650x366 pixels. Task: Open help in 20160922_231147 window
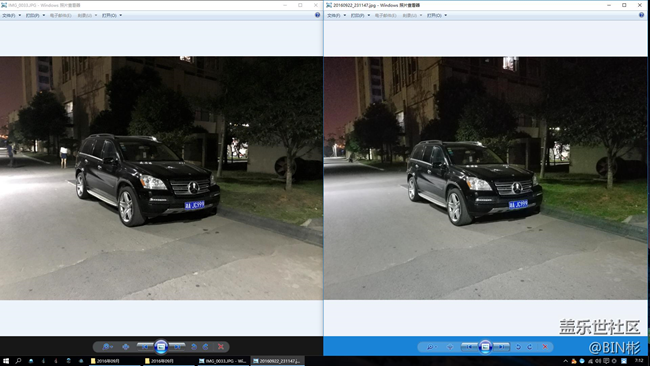[x=642, y=15]
